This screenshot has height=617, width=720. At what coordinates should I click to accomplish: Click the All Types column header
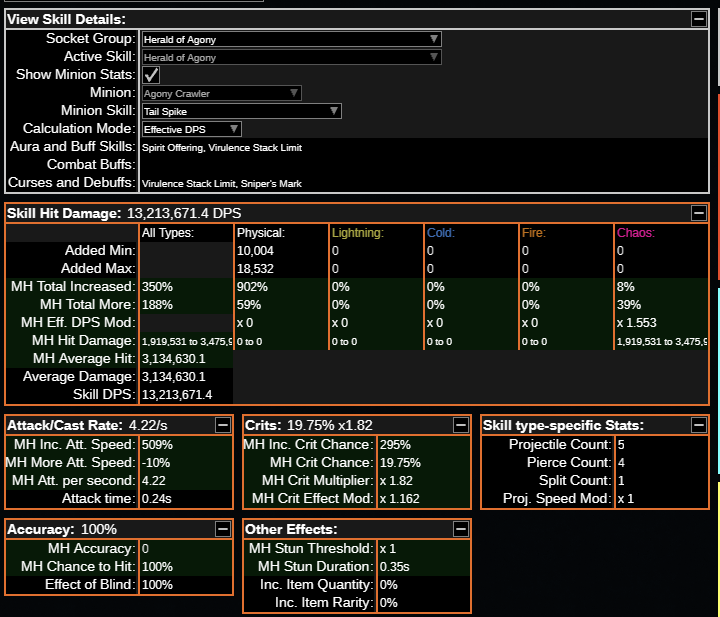coord(168,233)
